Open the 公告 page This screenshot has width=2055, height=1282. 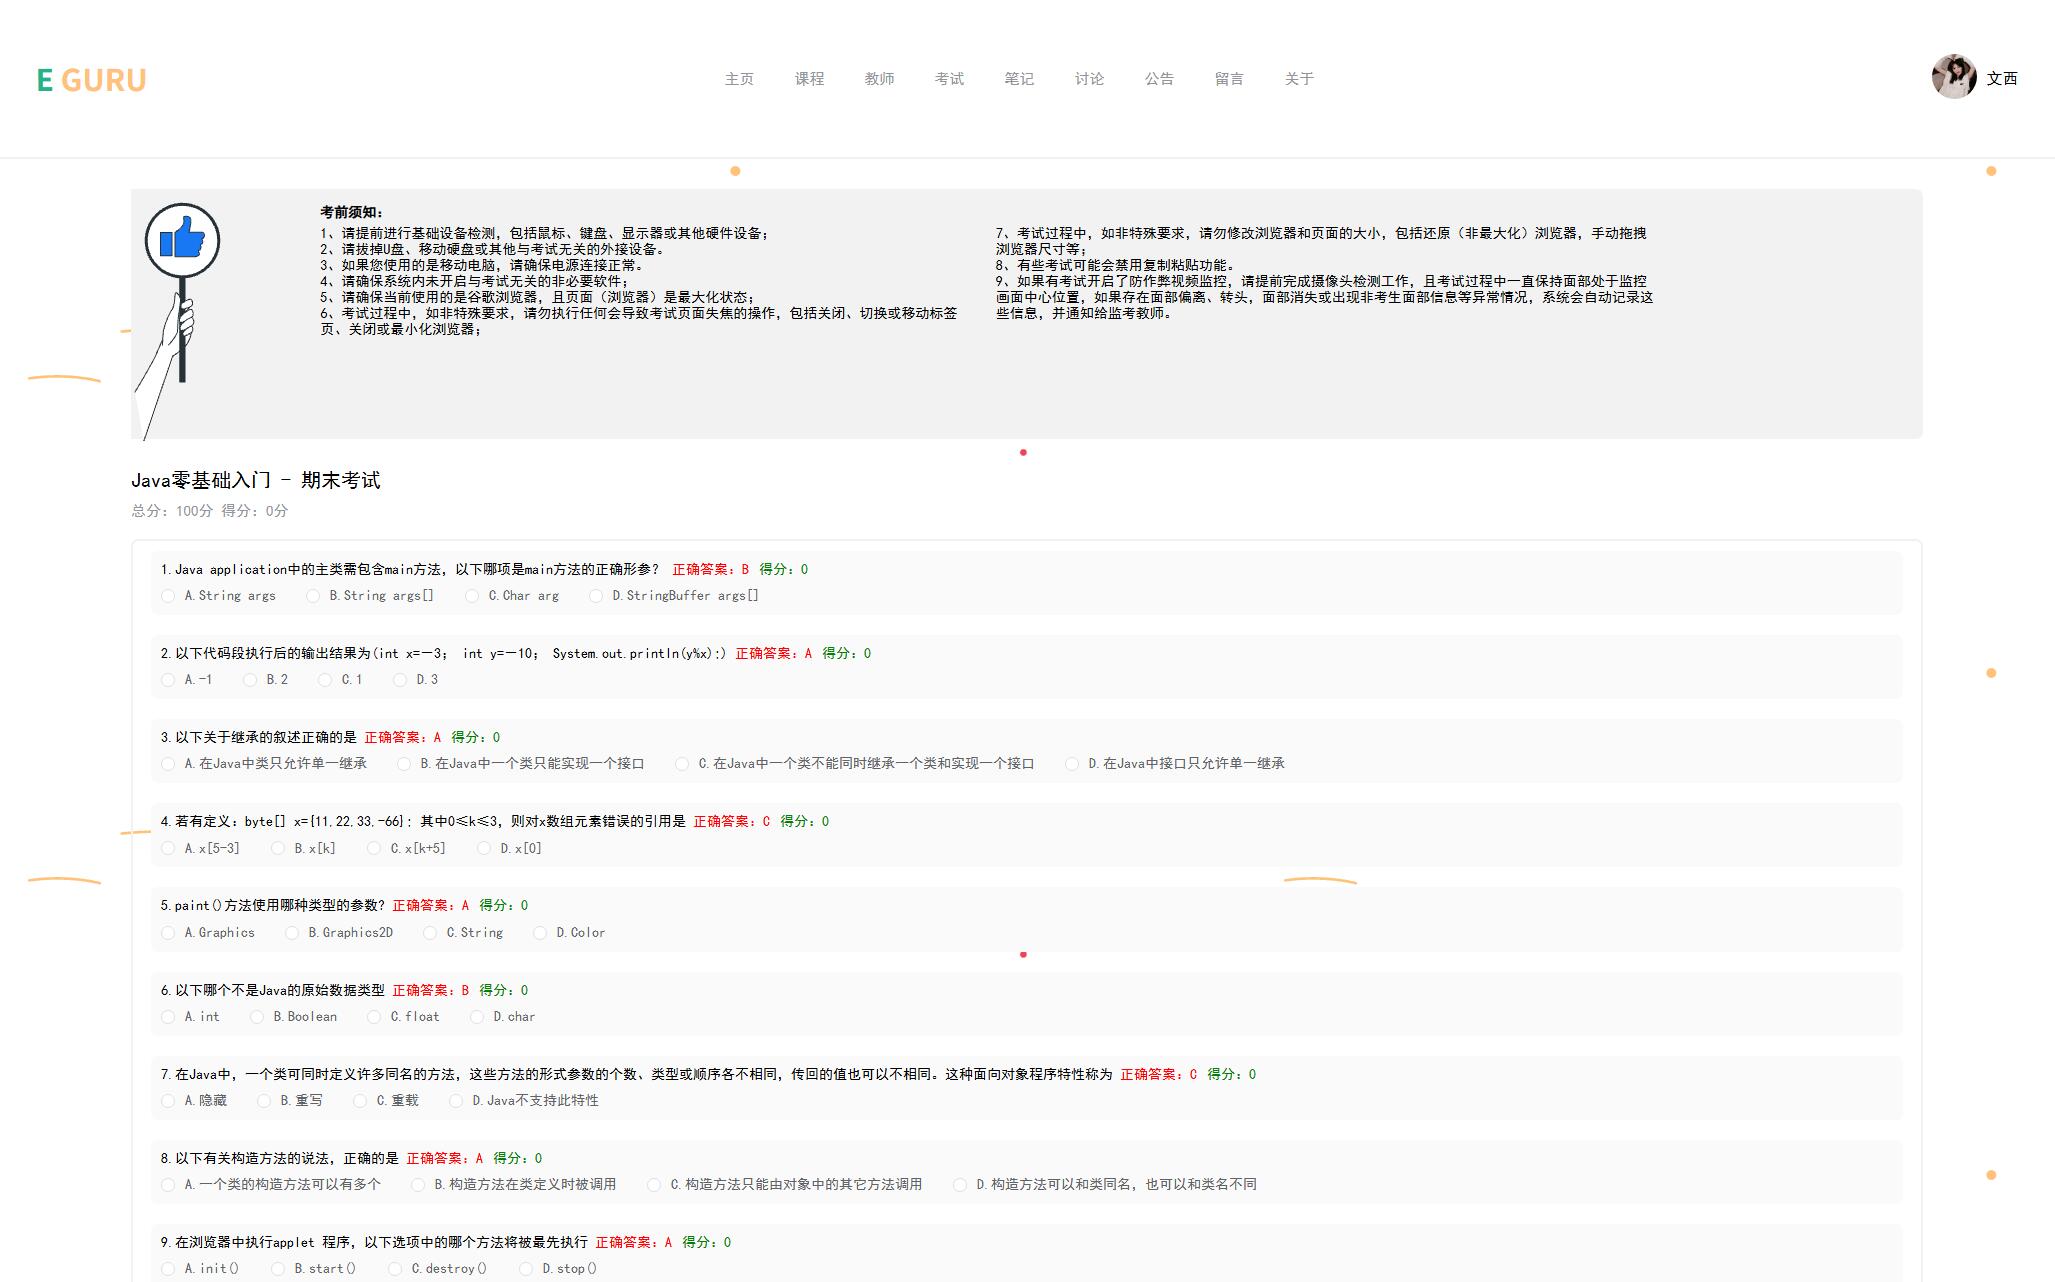(x=1159, y=79)
